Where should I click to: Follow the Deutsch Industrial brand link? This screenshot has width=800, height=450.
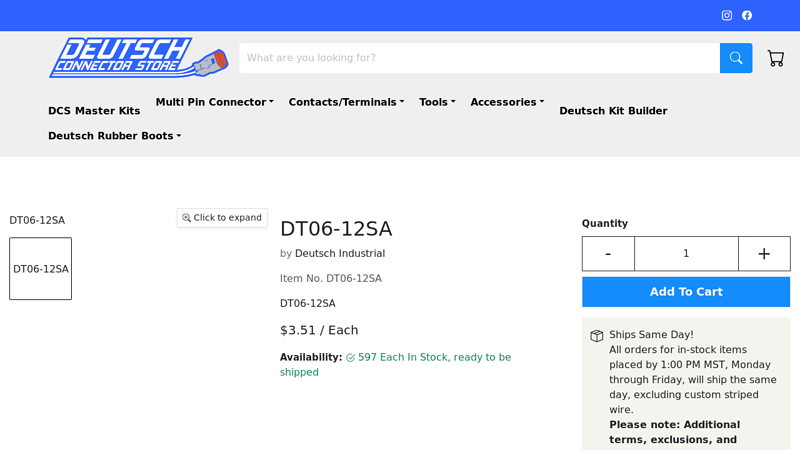click(x=339, y=254)
